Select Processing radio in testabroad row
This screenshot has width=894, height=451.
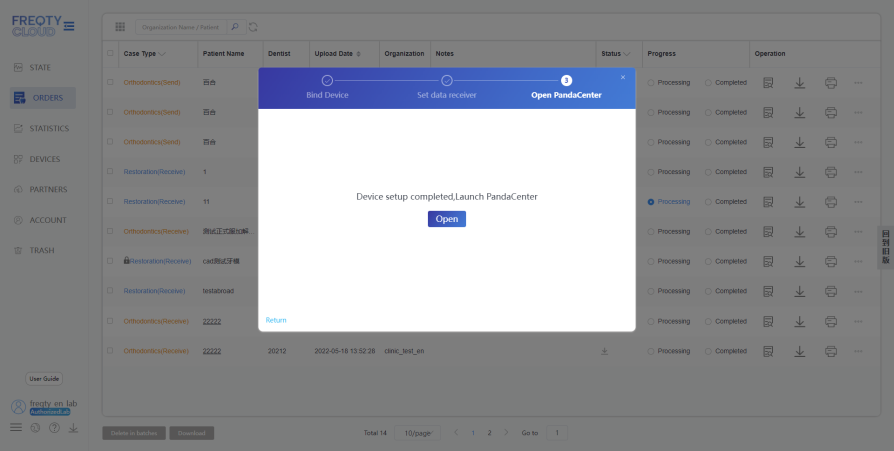[651, 291]
